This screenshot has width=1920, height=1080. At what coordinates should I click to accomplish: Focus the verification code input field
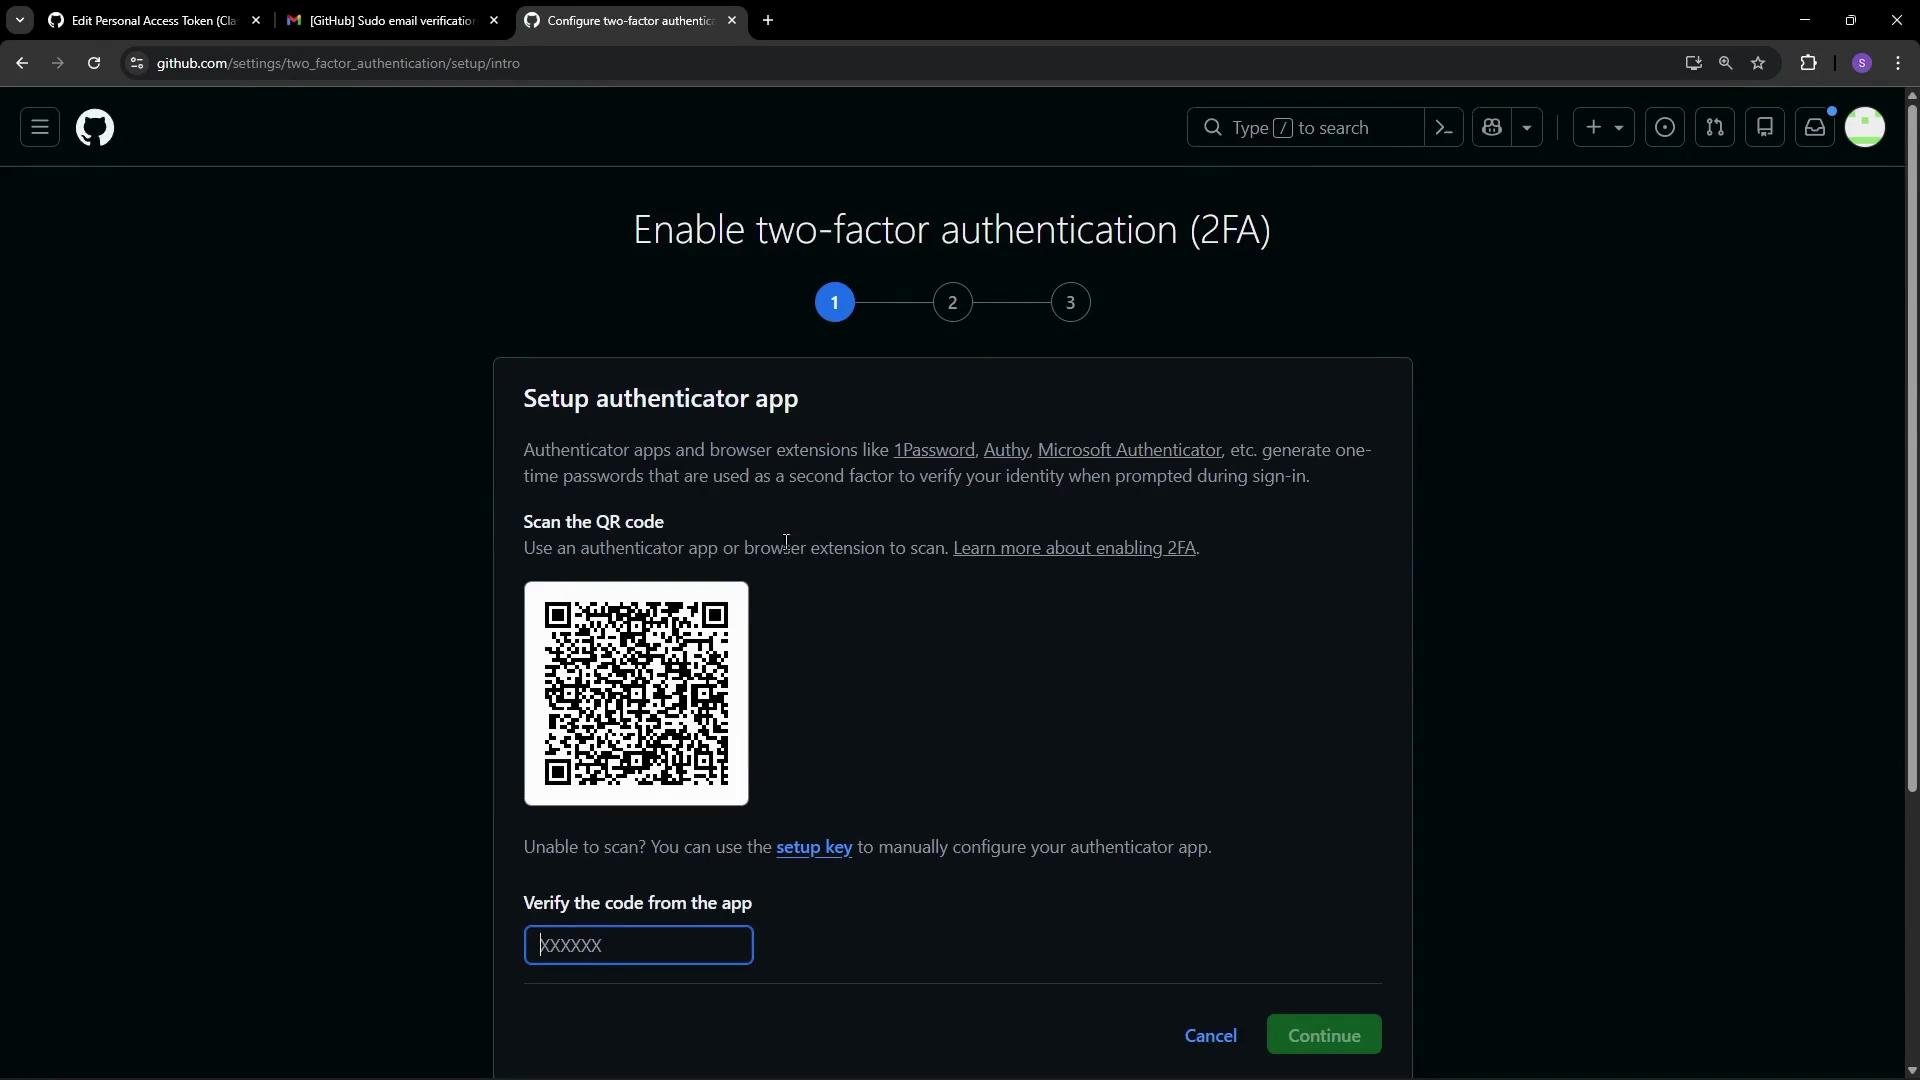tap(638, 945)
